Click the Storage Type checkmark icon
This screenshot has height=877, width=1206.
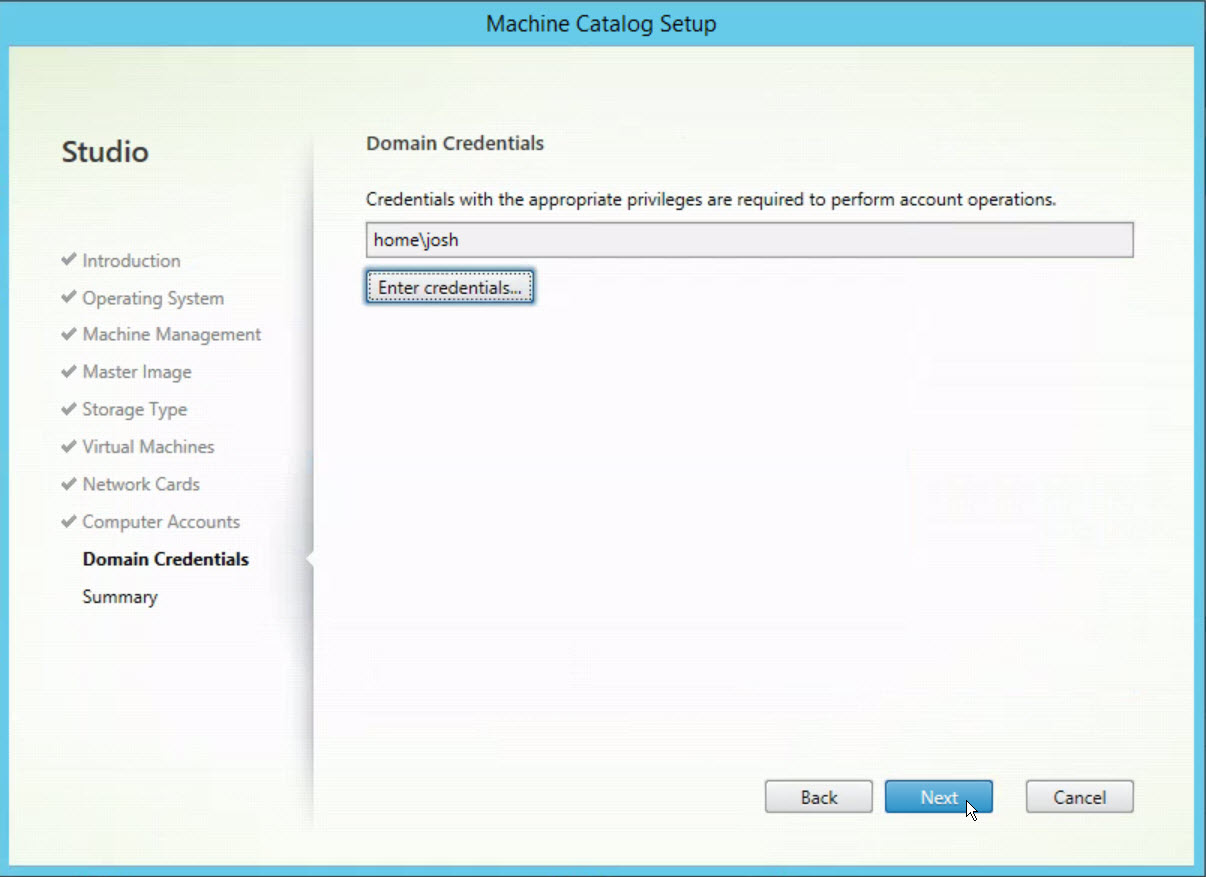[68, 410]
